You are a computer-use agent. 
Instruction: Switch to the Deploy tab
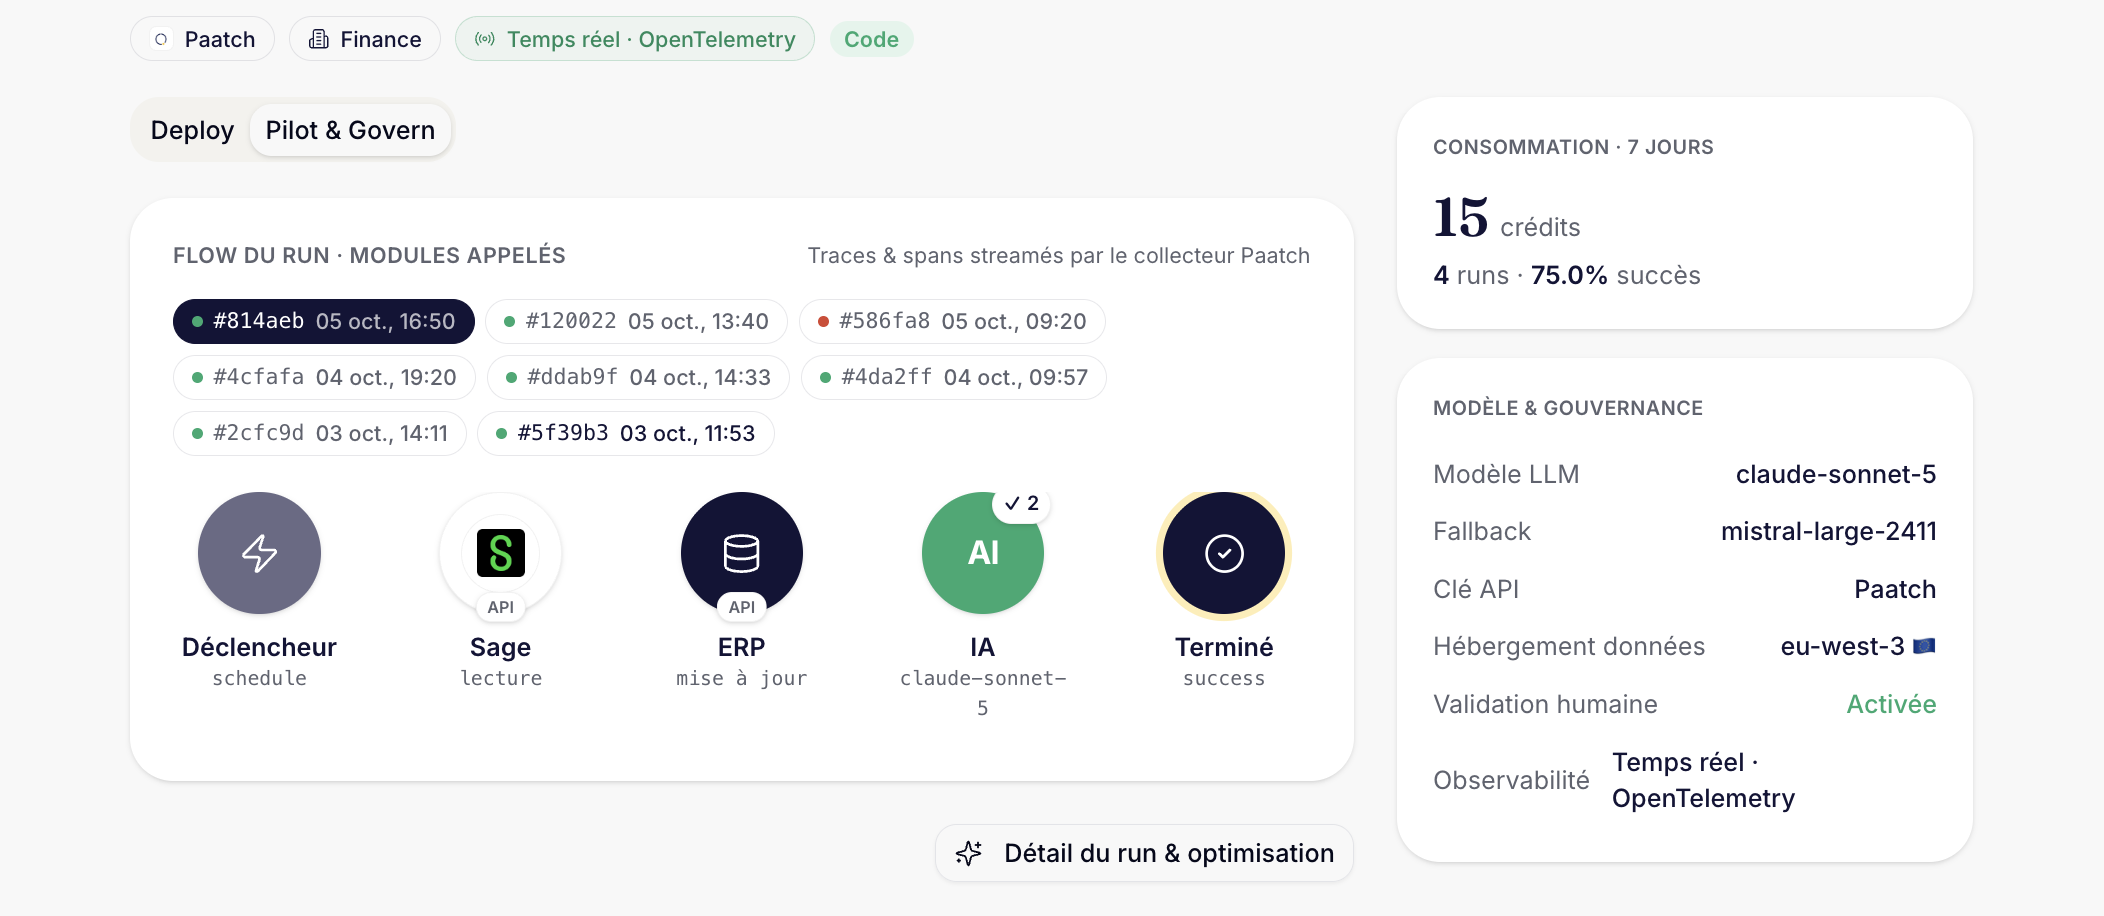(192, 130)
